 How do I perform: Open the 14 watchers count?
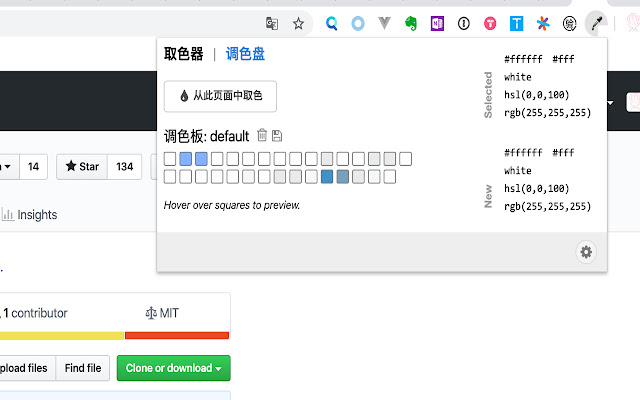coord(33,167)
